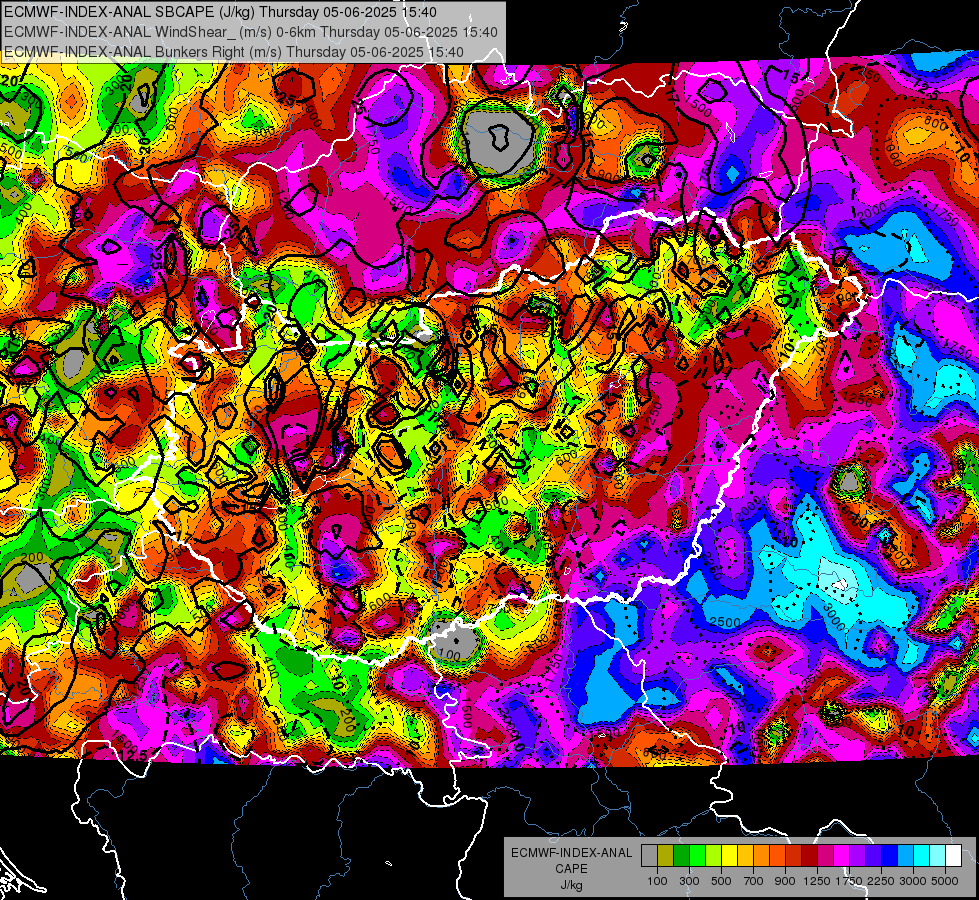Select the olive legend color swatch
979x900 pixels.
tap(666, 856)
